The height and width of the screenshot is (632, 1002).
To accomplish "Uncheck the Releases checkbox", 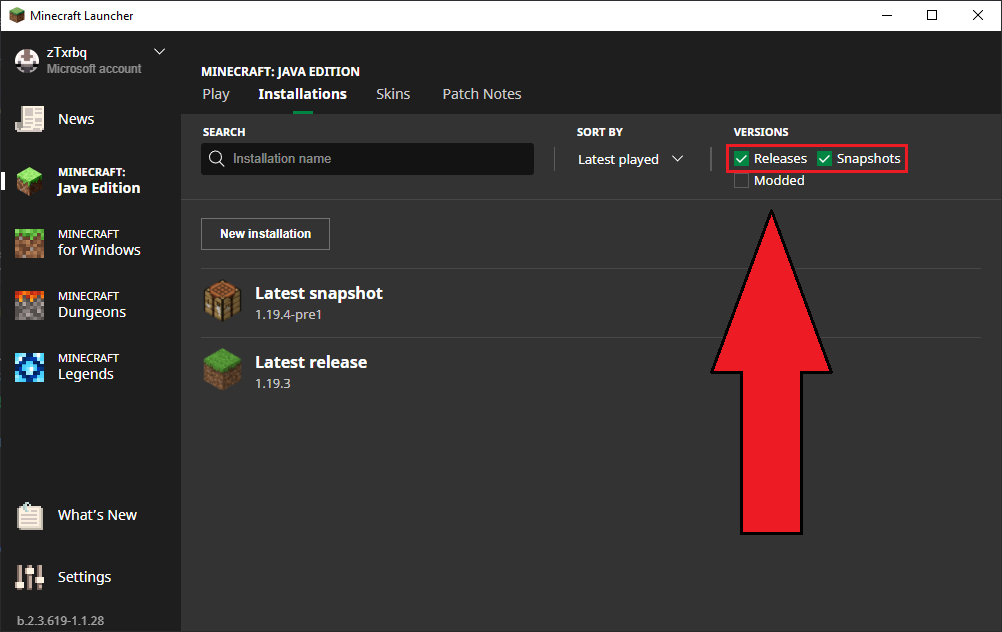I will pos(741,158).
